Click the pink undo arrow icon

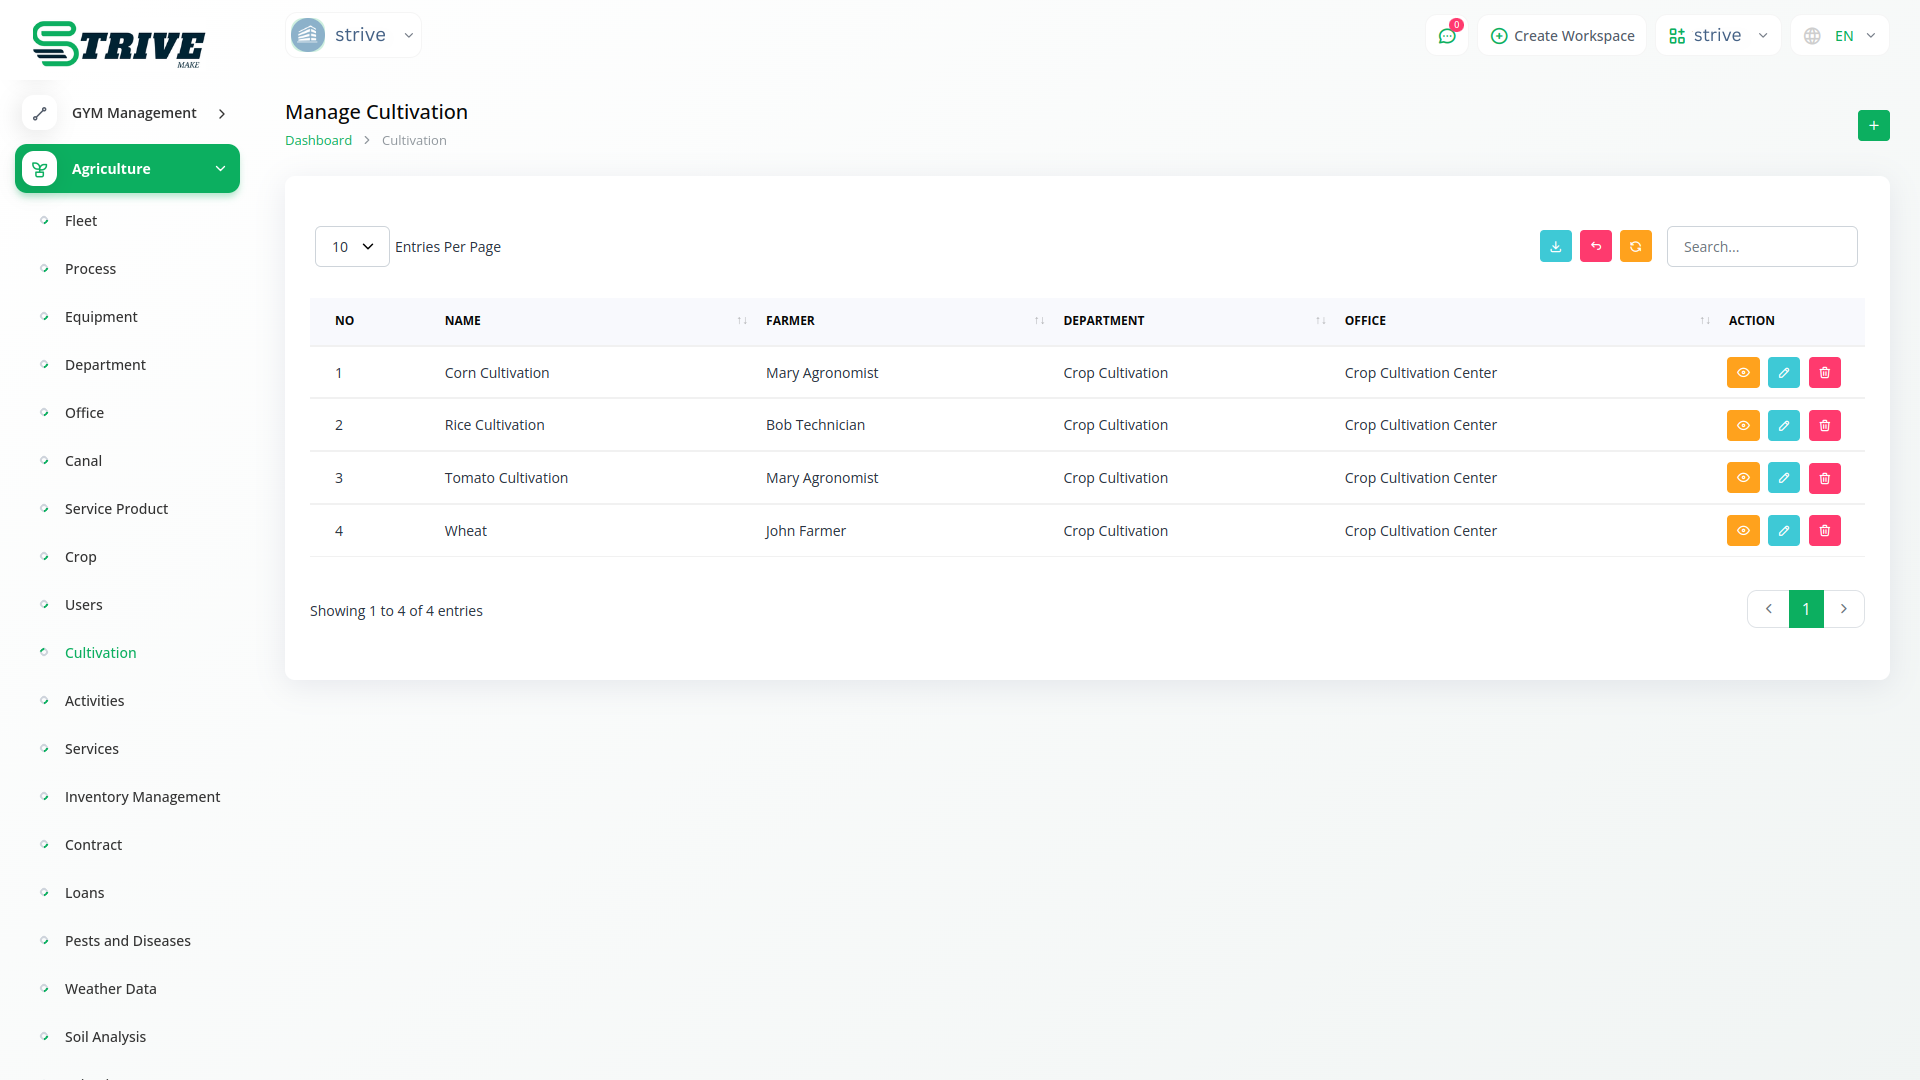tap(1595, 246)
